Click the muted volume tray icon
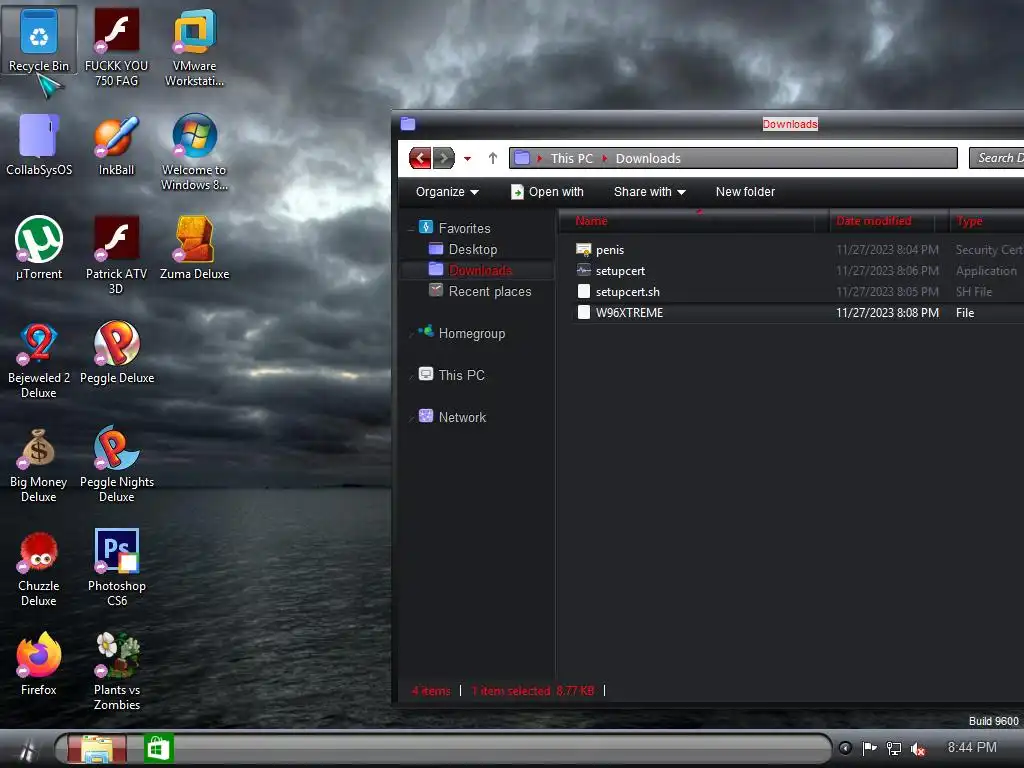This screenshot has width=1024, height=768. [918, 749]
